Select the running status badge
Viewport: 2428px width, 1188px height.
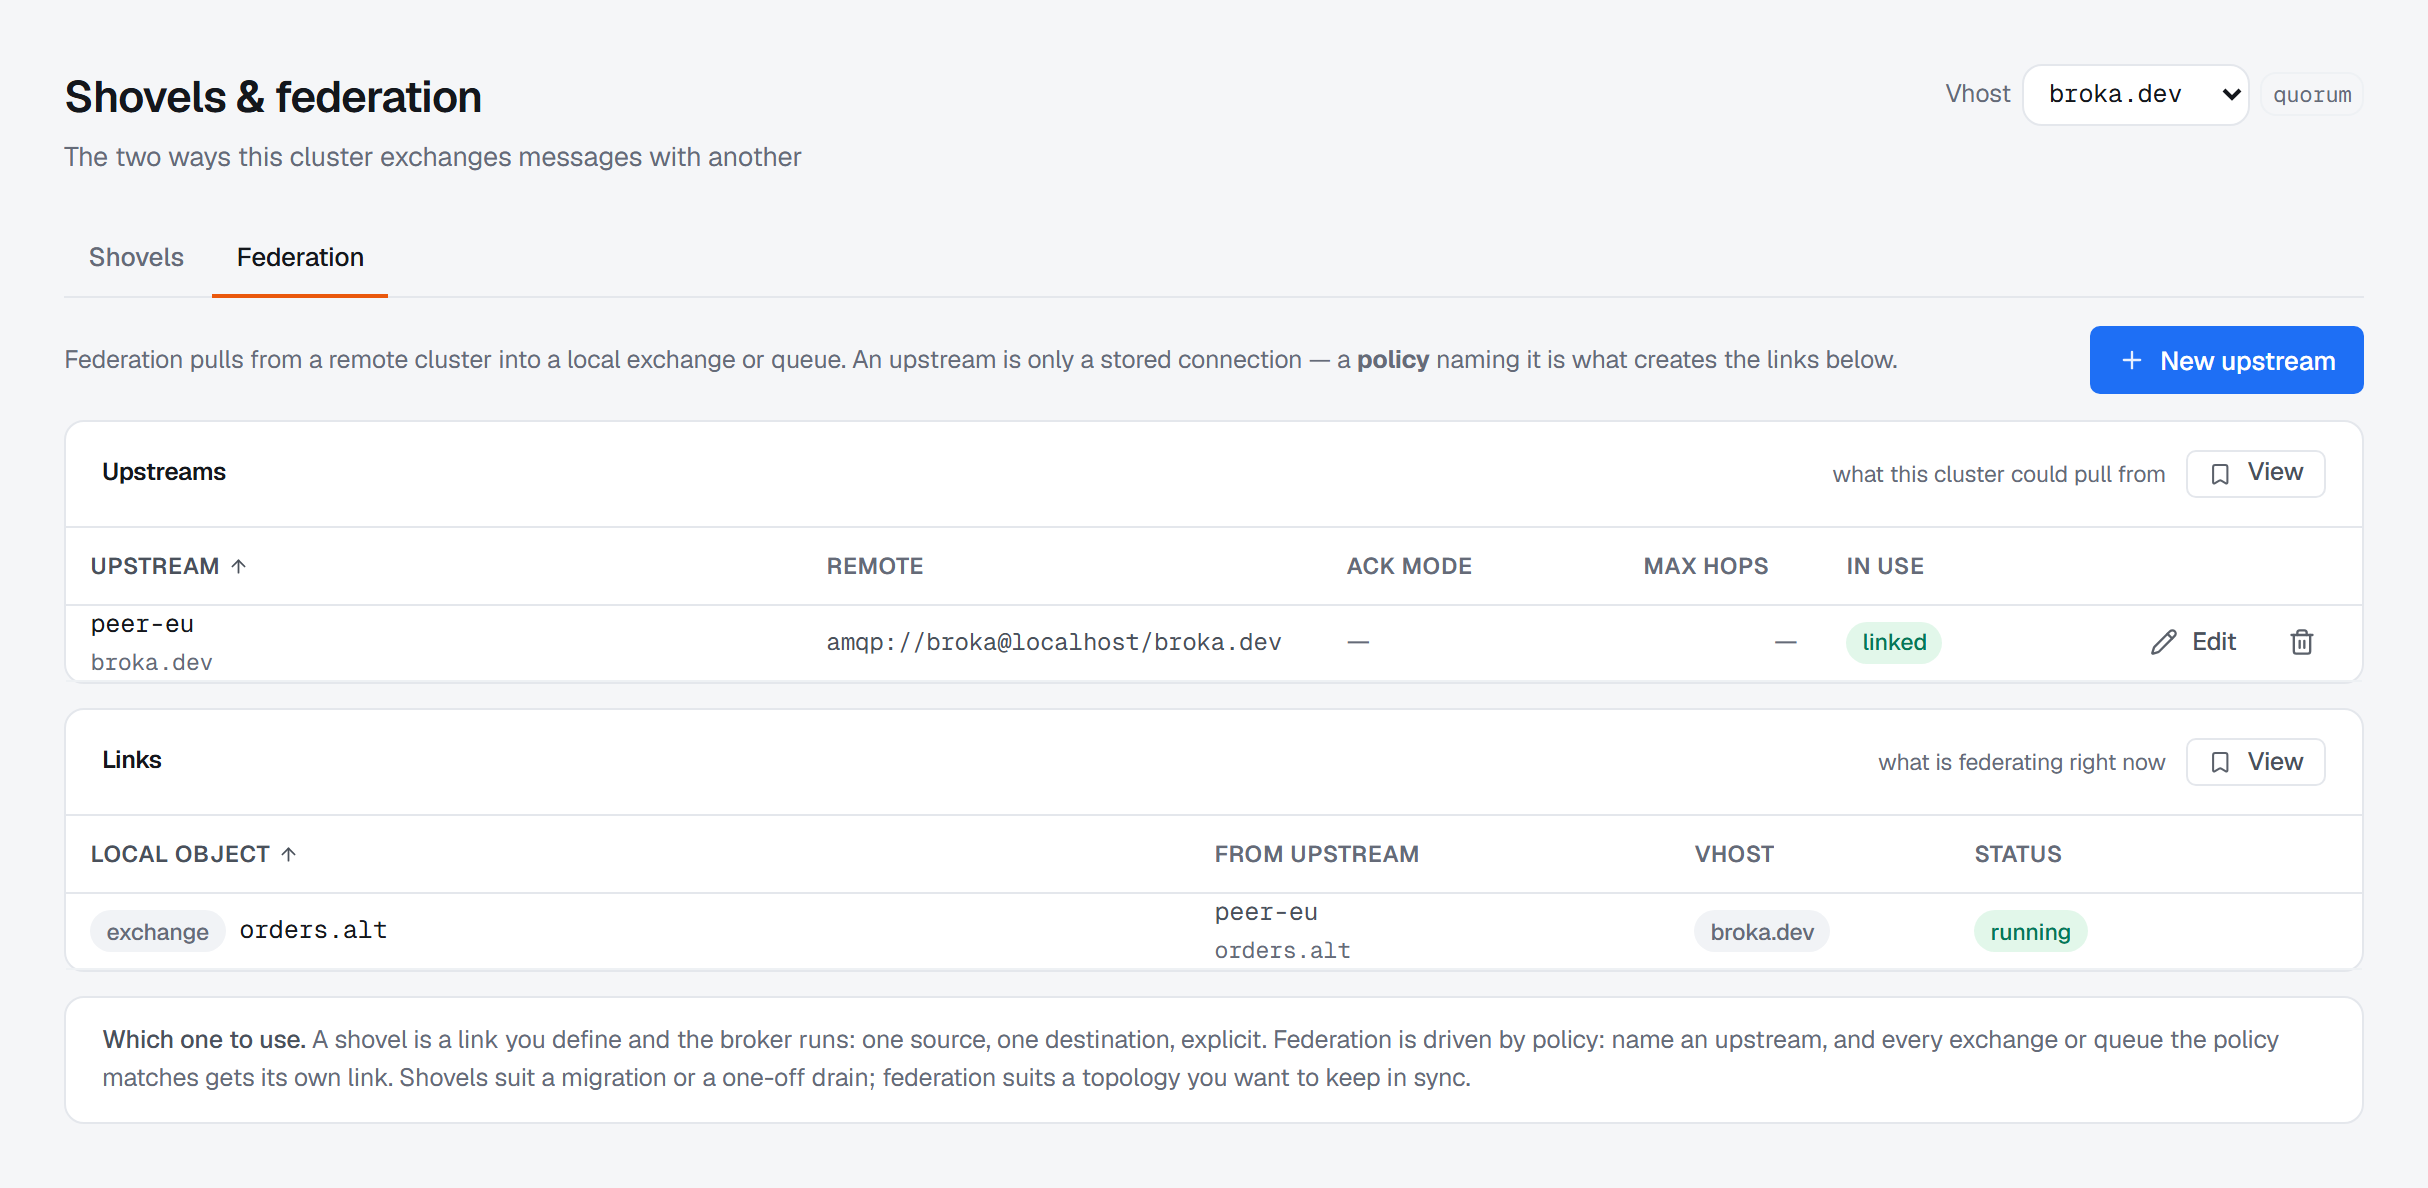tap(2030, 932)
